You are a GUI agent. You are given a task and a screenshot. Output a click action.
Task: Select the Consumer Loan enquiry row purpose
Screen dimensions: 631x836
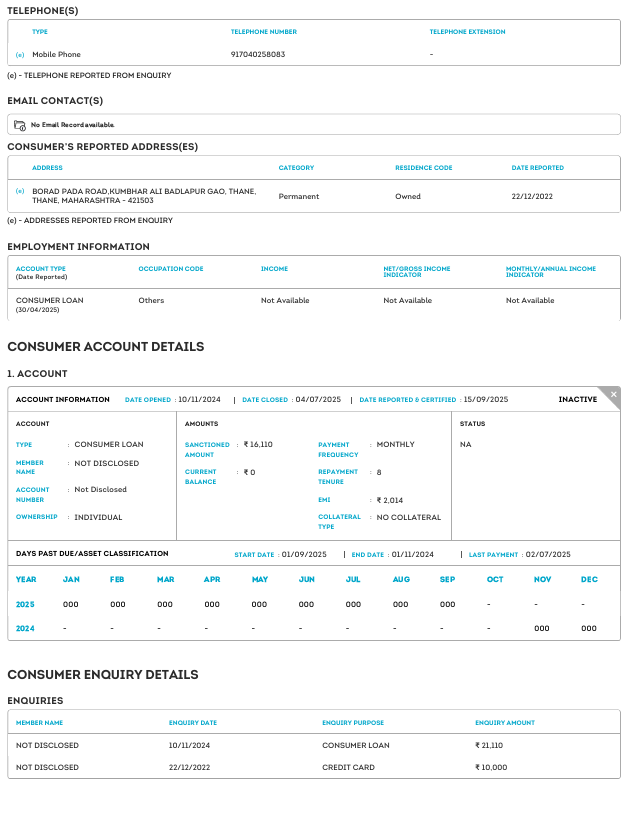356,745
